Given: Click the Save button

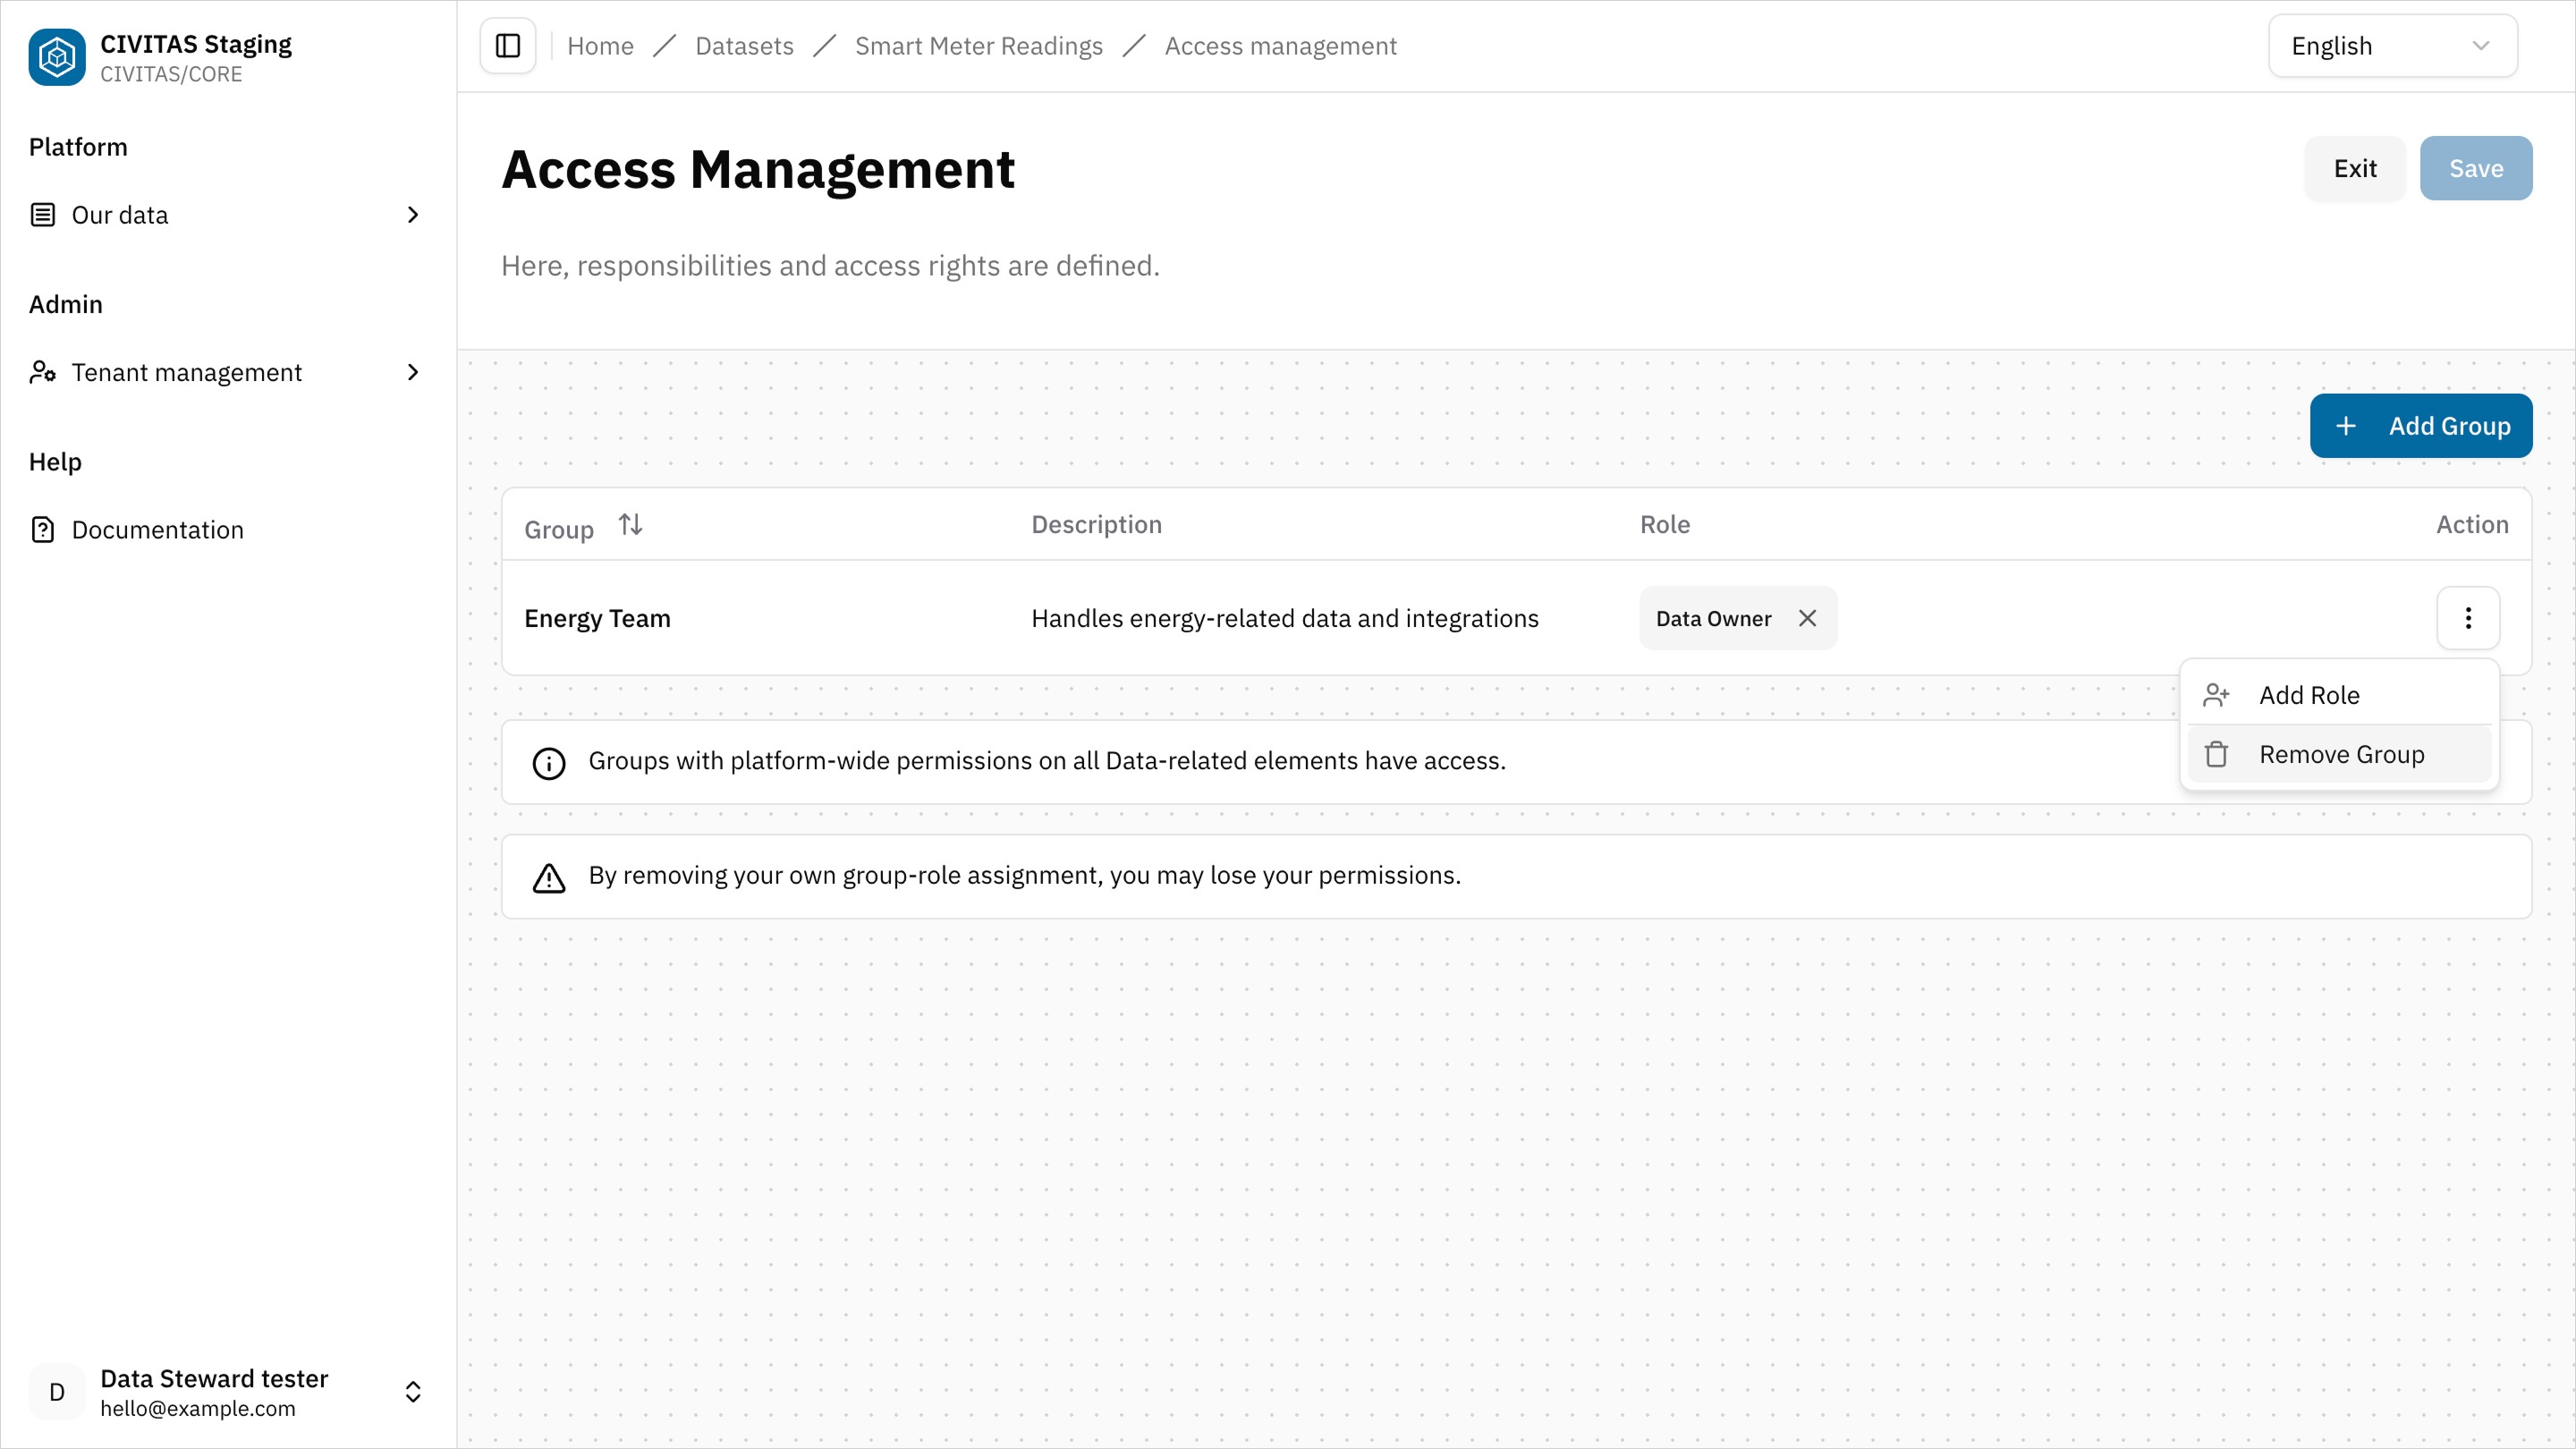Looking at the screenshot, I should pyautogui.click(x=2476, y=168).
